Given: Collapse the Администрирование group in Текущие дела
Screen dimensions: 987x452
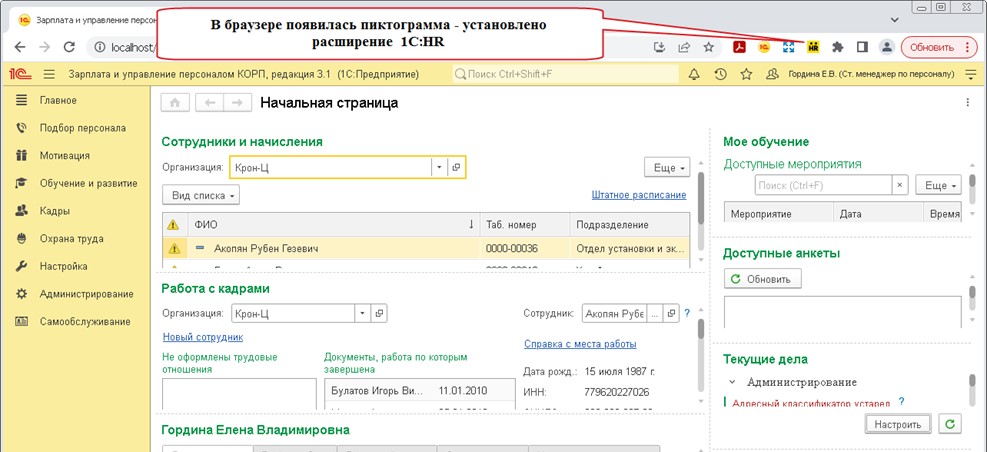Looking at the screenshot, I should pos(733,382).
